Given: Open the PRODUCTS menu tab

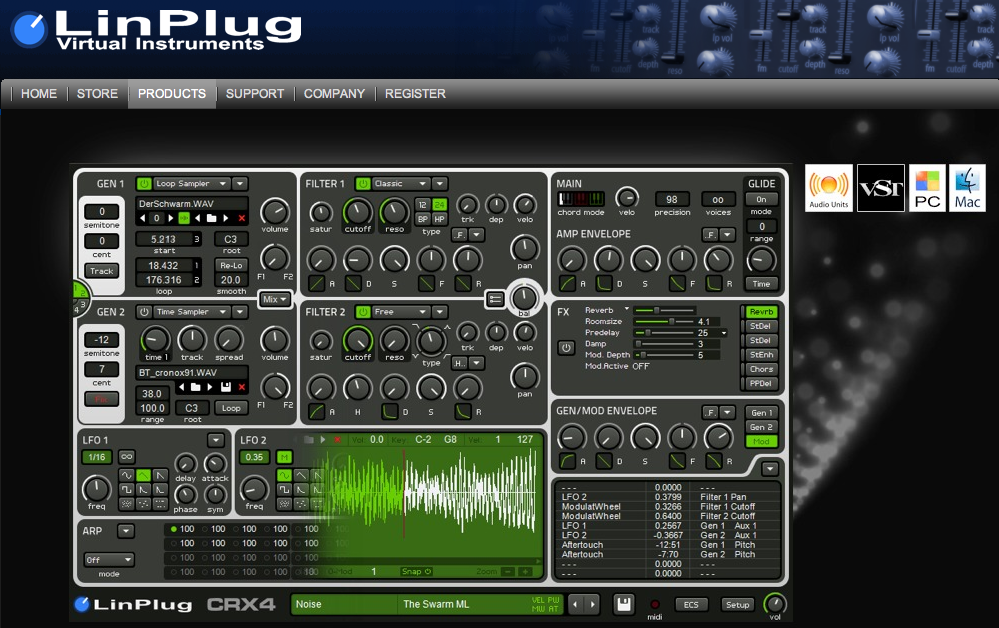Looking at the screenshot, I should point(171,94).
